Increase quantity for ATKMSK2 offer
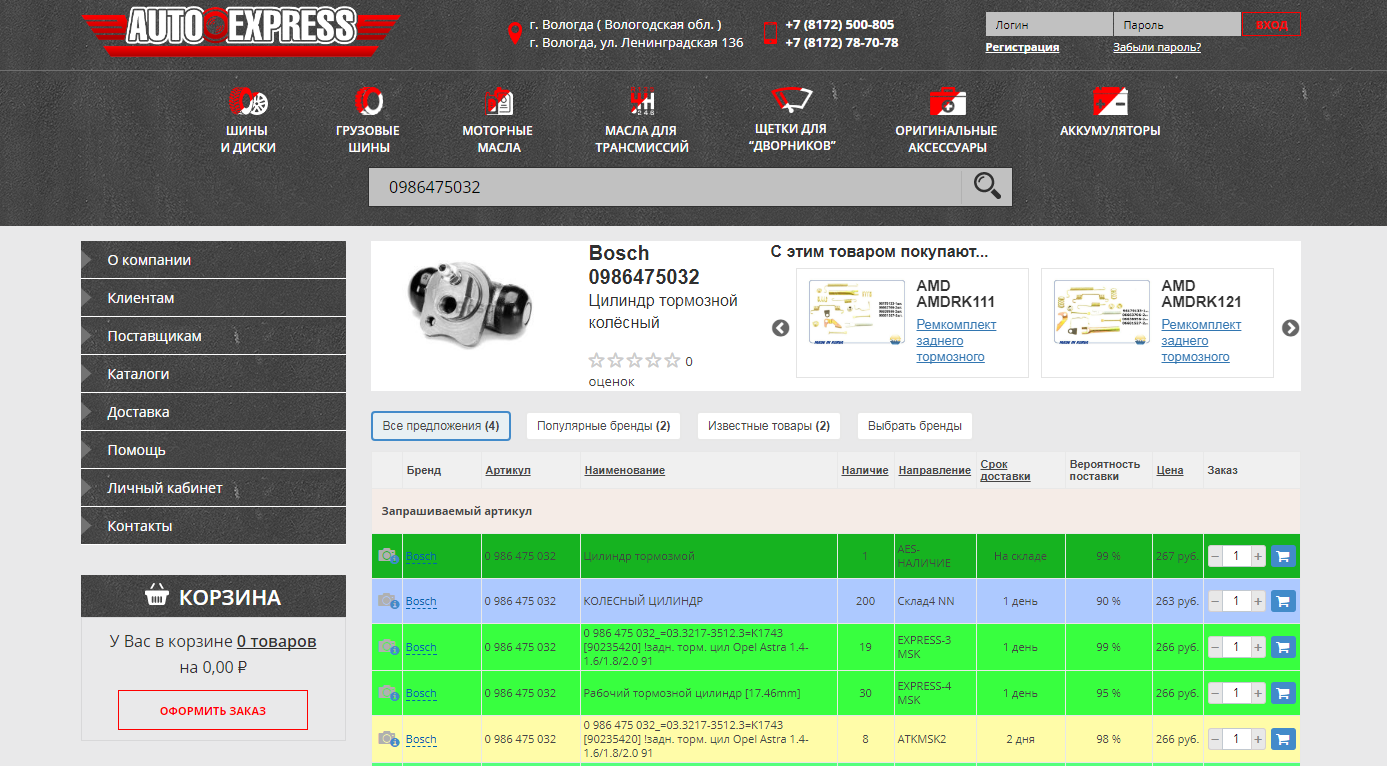The height and width of the screenshot is (766, 1387). [x=1258, y=739]
